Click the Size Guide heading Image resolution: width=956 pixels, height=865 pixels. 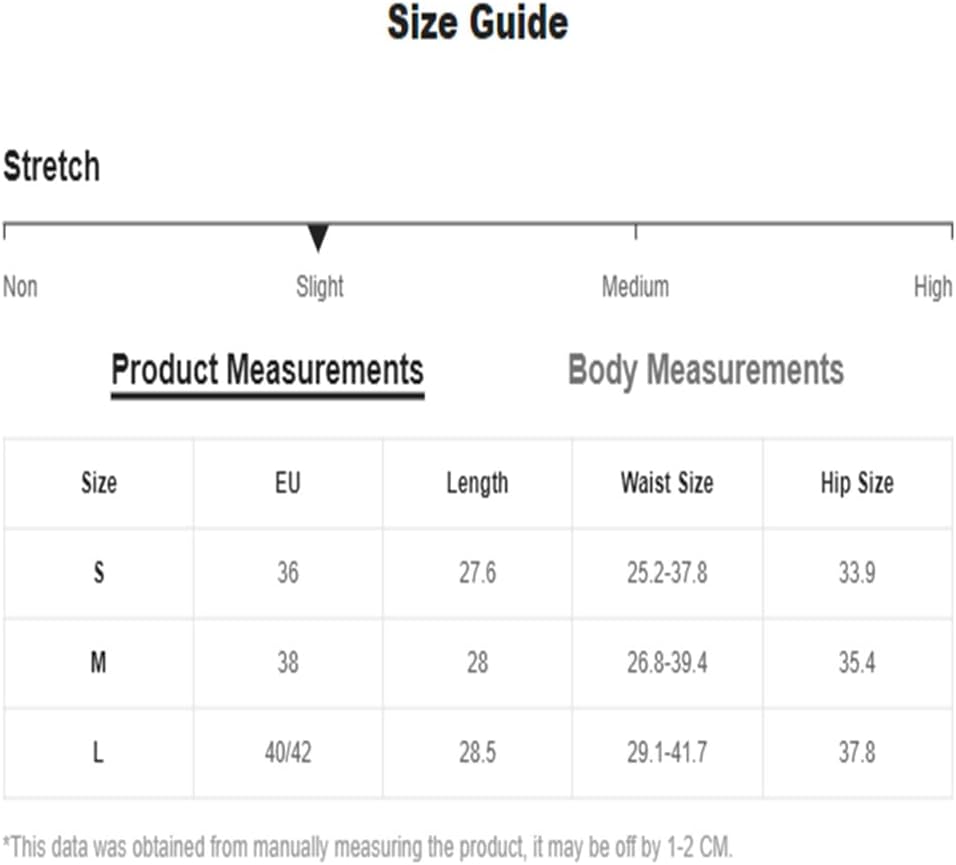[x=478, y=23]
